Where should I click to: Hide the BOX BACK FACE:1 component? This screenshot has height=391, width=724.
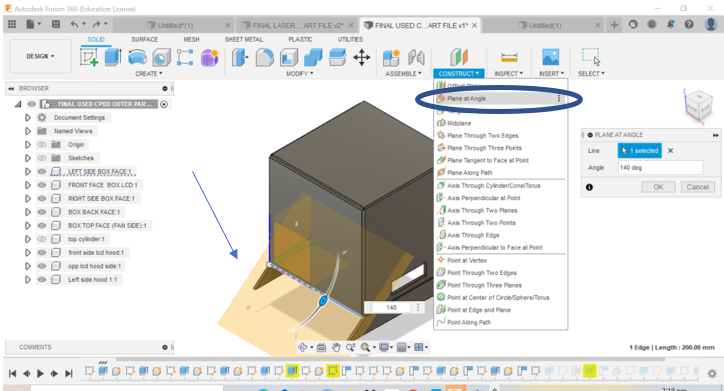pyautogui.click(x=42, y=212)
